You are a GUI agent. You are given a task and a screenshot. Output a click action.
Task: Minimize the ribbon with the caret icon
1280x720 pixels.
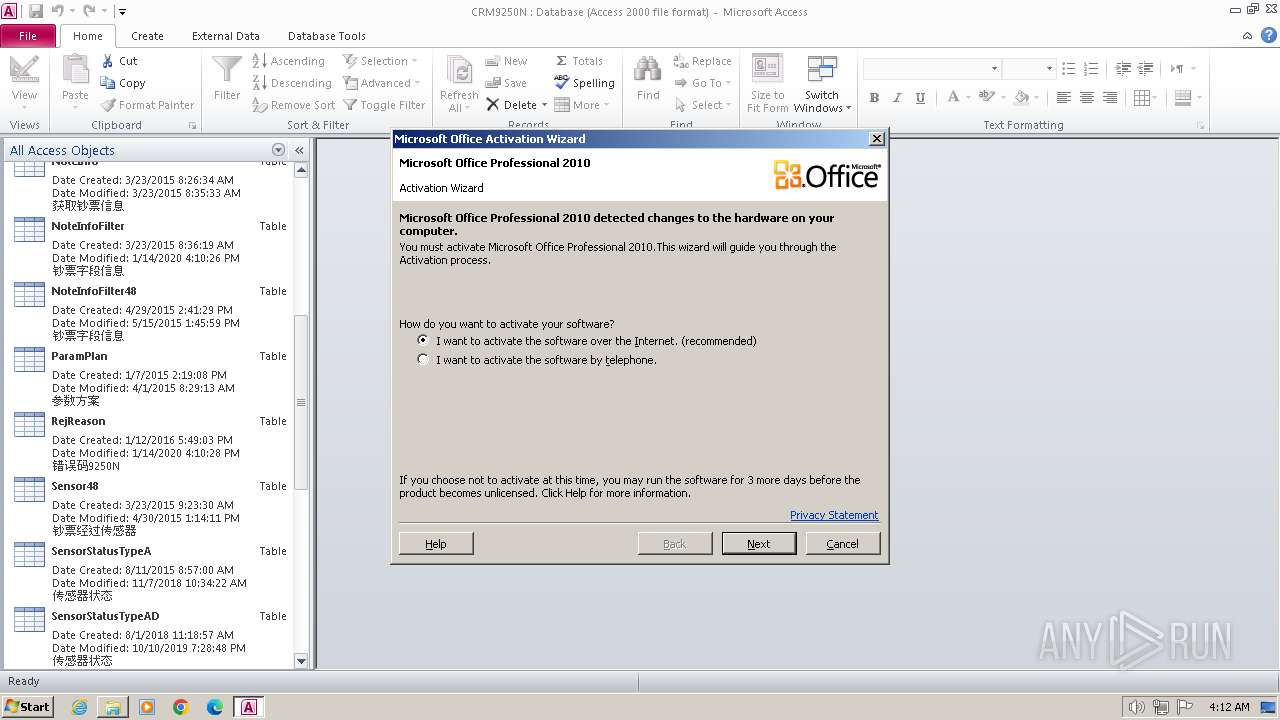tap(1247, 36)
